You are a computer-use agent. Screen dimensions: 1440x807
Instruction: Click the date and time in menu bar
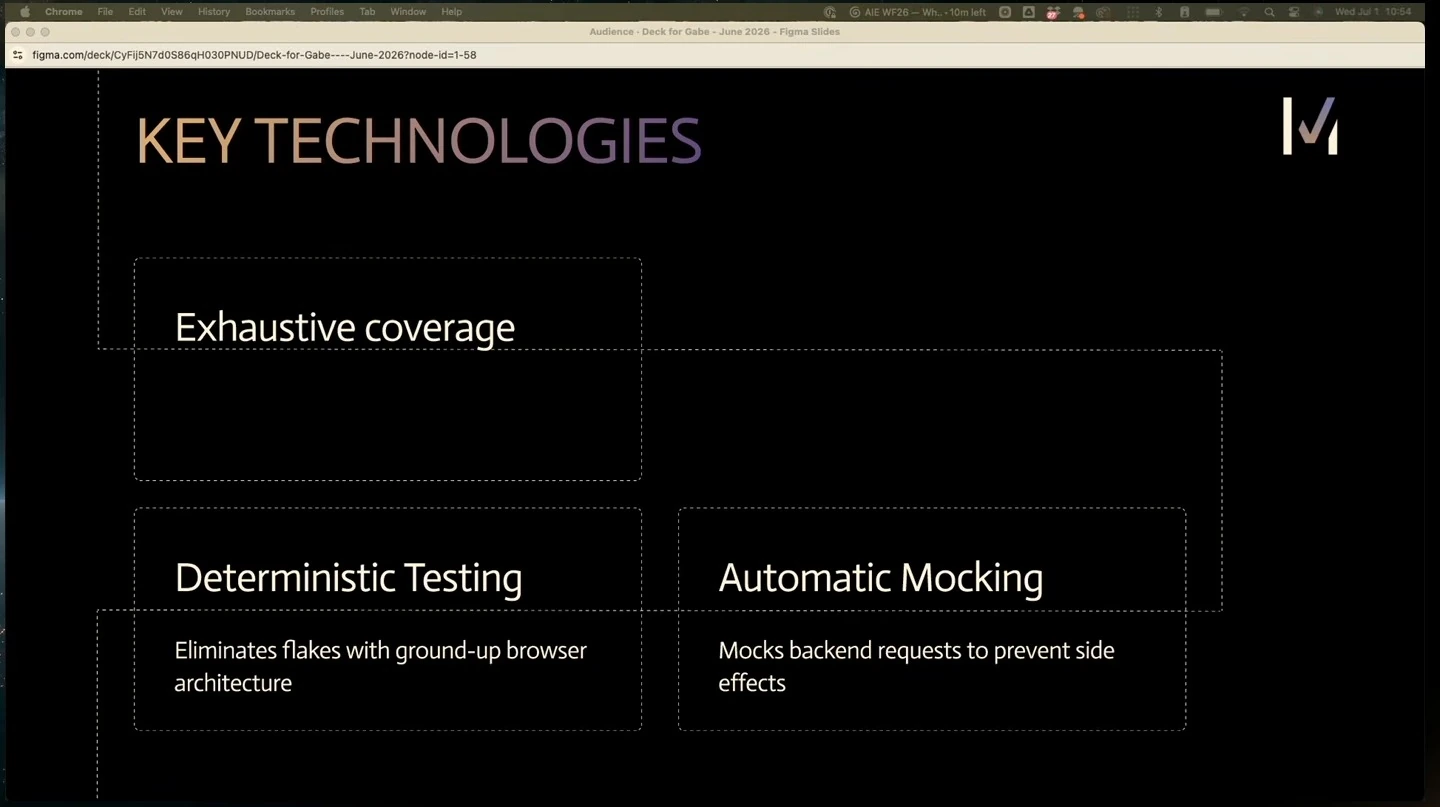click(x=1373, y=12)
